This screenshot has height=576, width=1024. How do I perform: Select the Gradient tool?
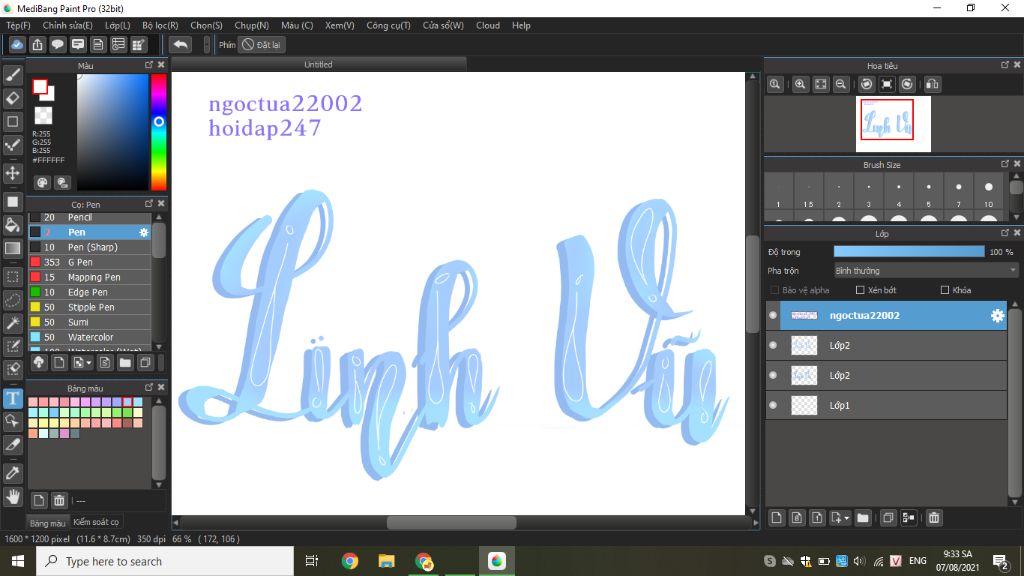[12, 248]
